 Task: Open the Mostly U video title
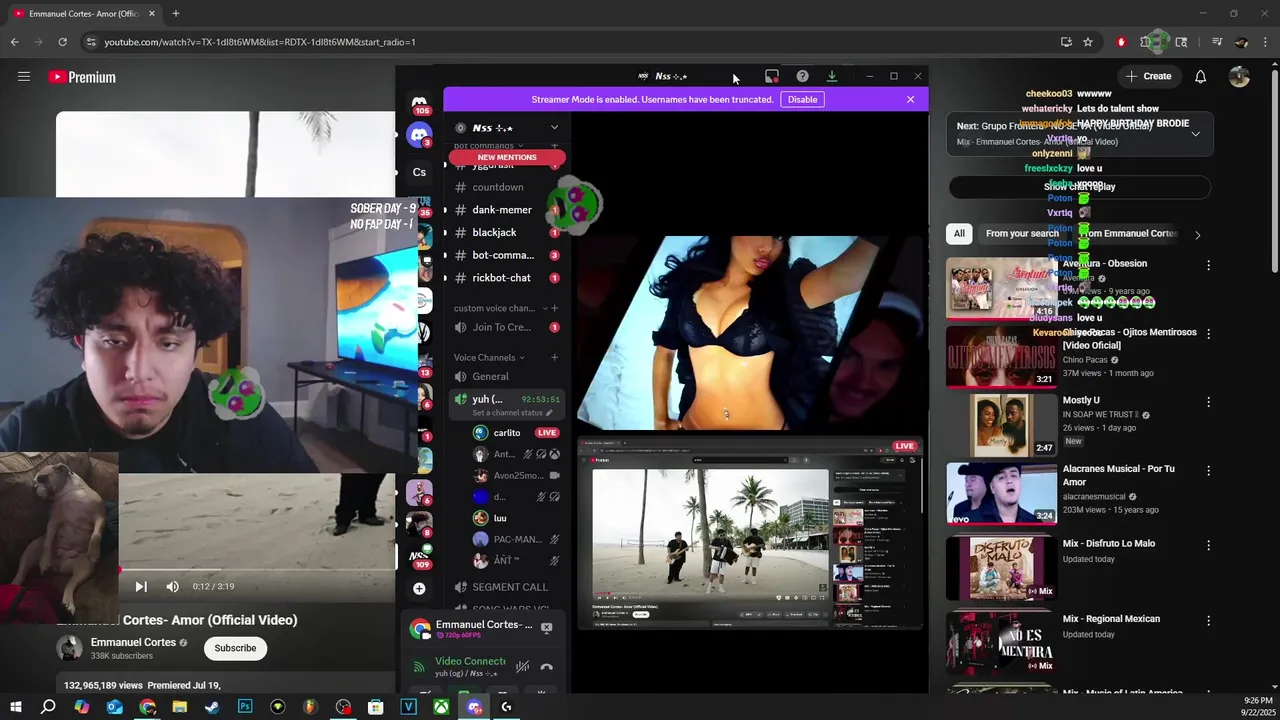click(1081, 401)
